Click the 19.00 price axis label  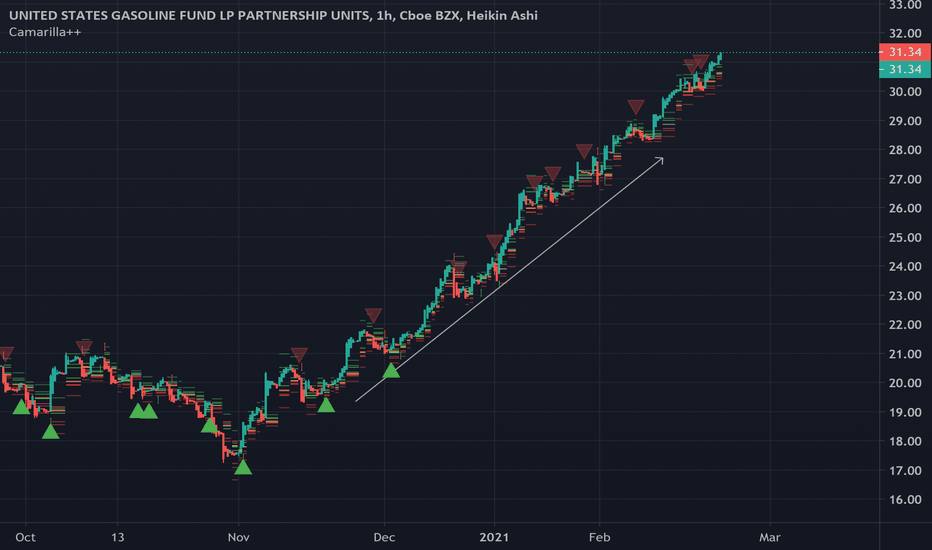[x=905, y=412]
